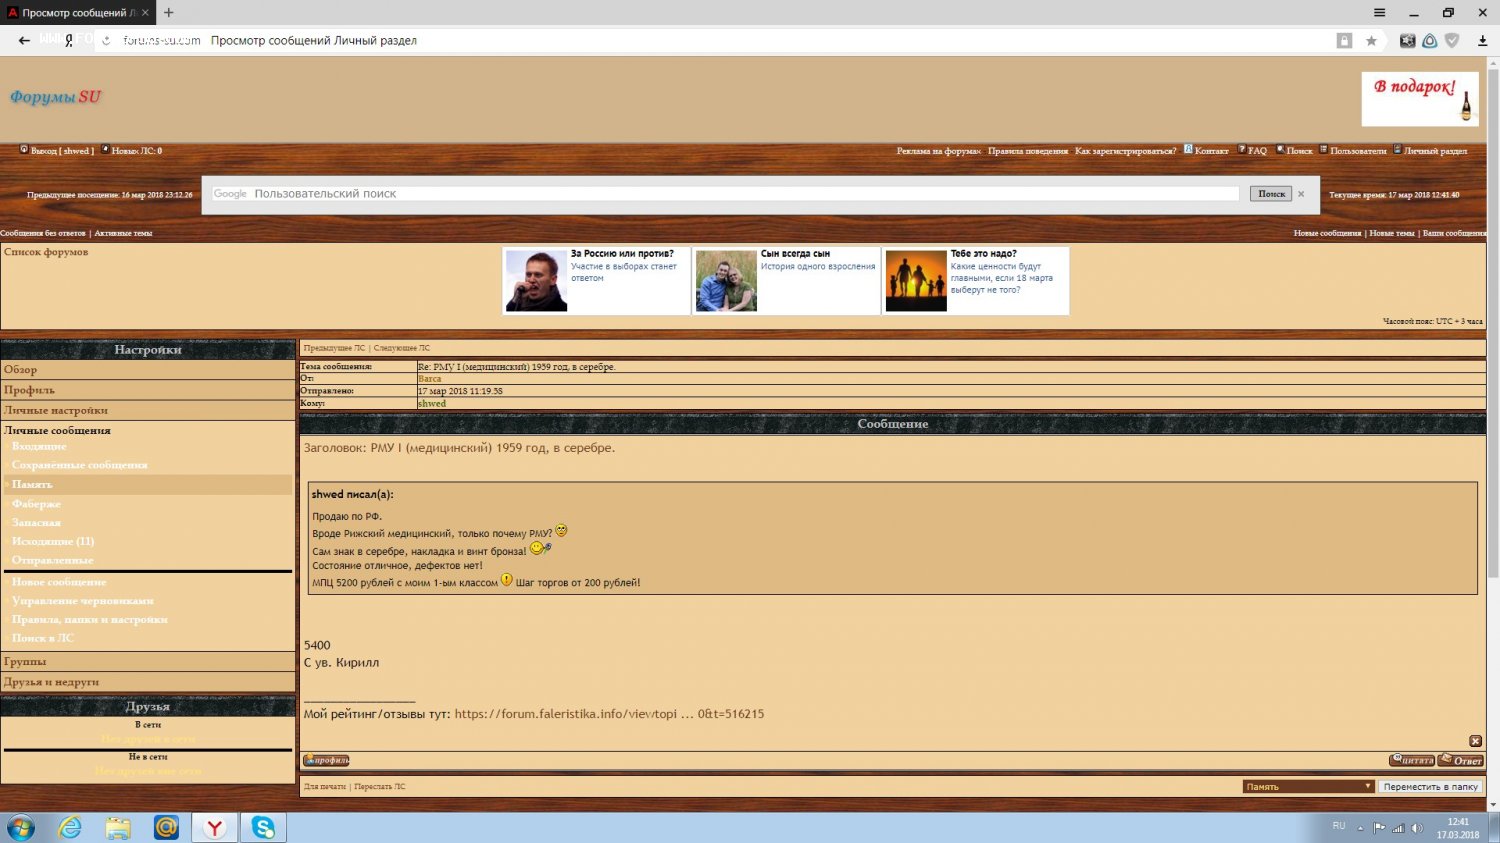The image size is (1500, 843).
Task: Open the browser hamburger menu icon
Action: pos(1379,13)
